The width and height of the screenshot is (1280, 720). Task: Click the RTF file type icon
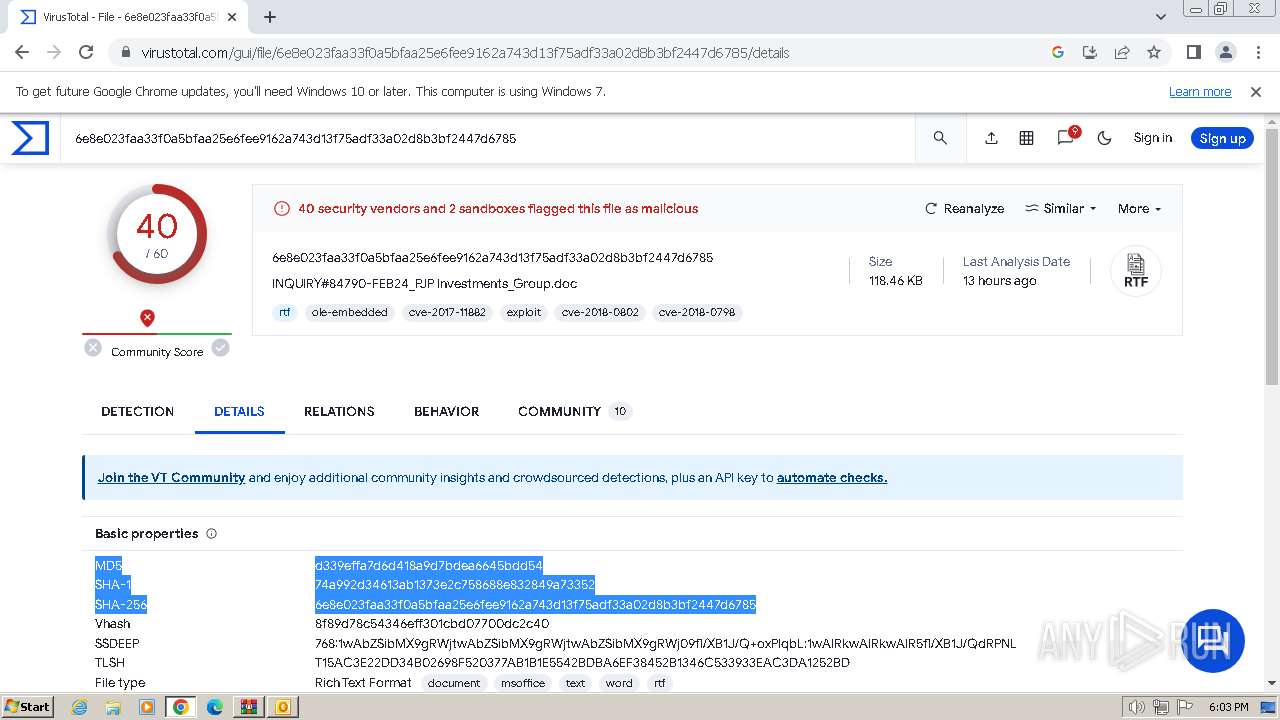[1136, 270]
